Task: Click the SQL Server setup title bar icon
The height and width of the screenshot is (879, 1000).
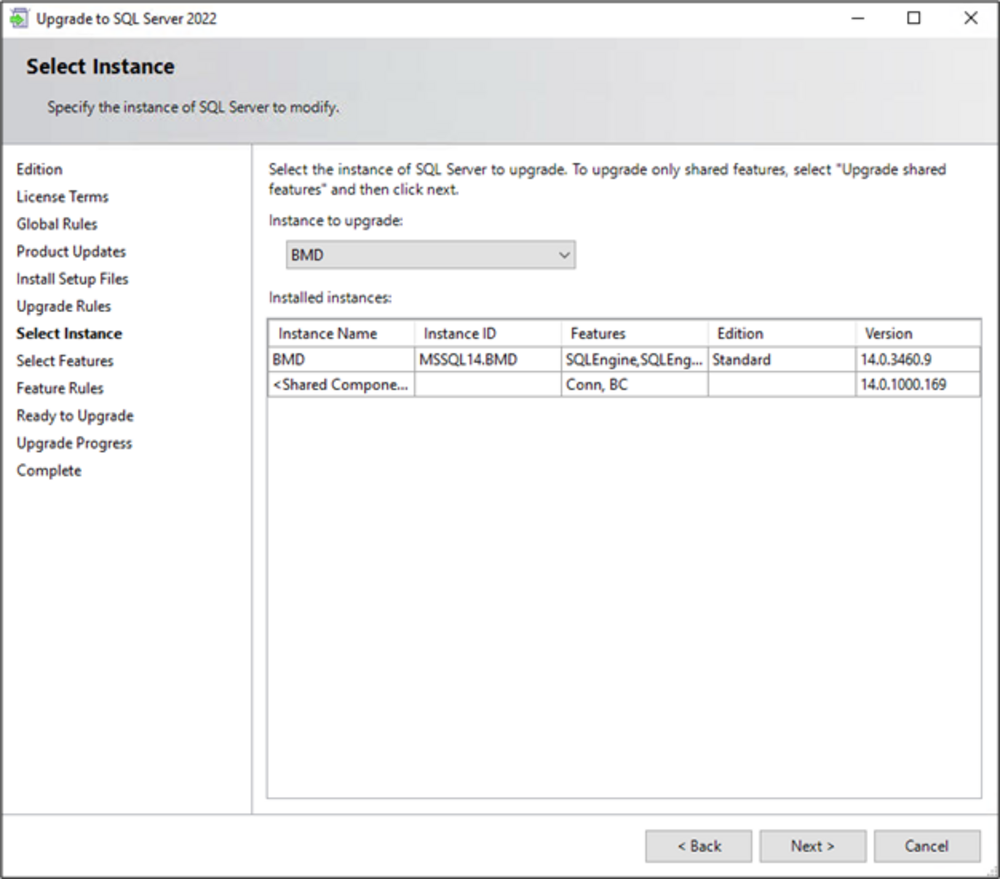Action: 19,19
